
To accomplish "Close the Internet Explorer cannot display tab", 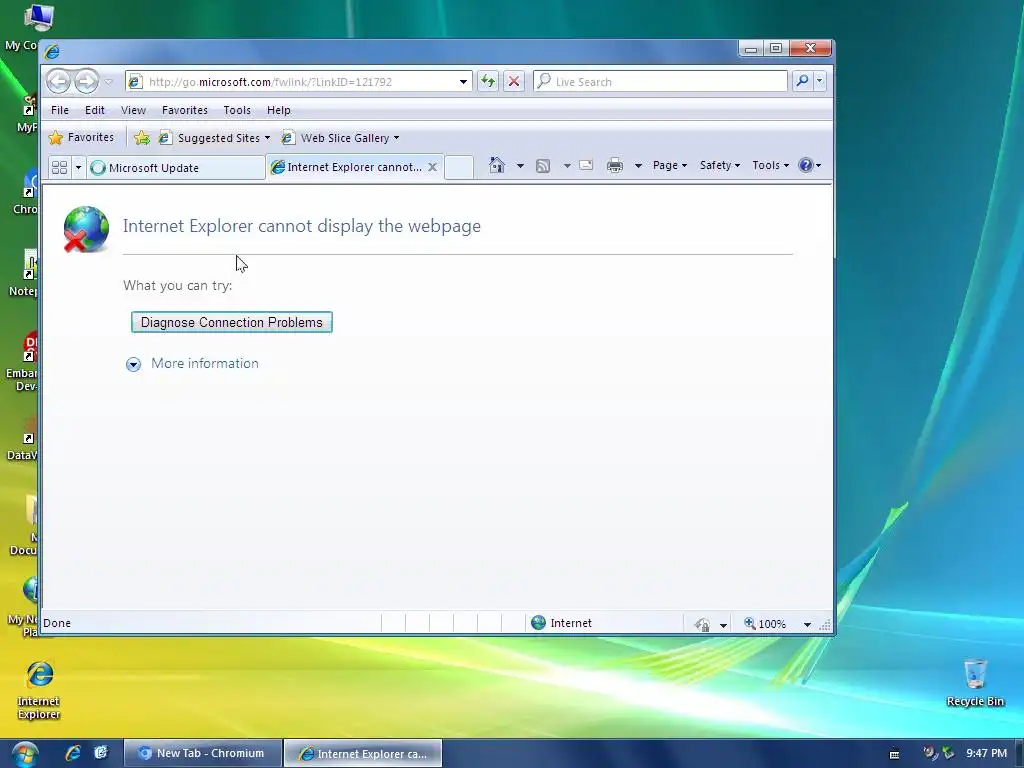I will [x=432, y=167].
